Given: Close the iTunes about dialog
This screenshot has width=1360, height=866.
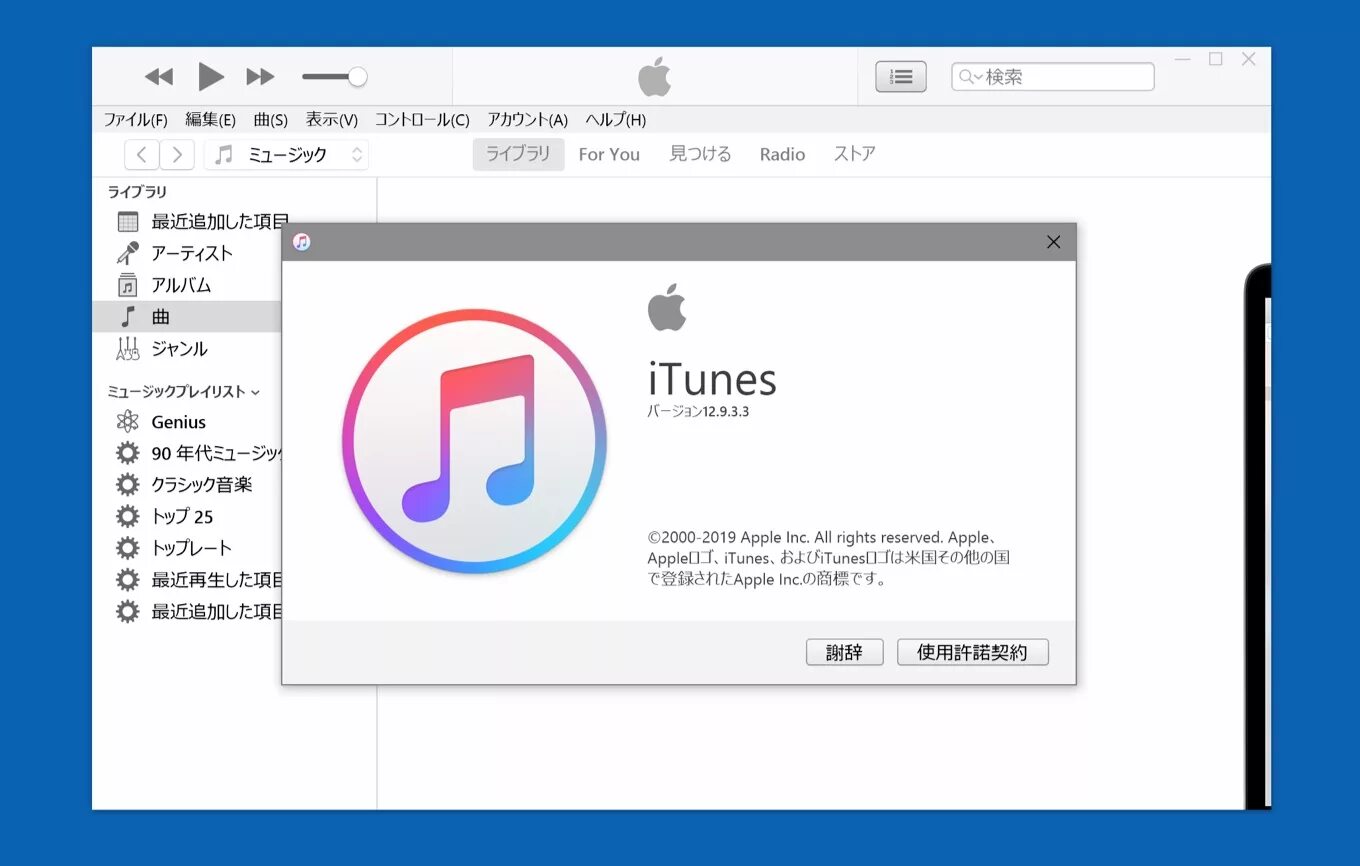Looking at the screenshot, I should coord(1053,242).
